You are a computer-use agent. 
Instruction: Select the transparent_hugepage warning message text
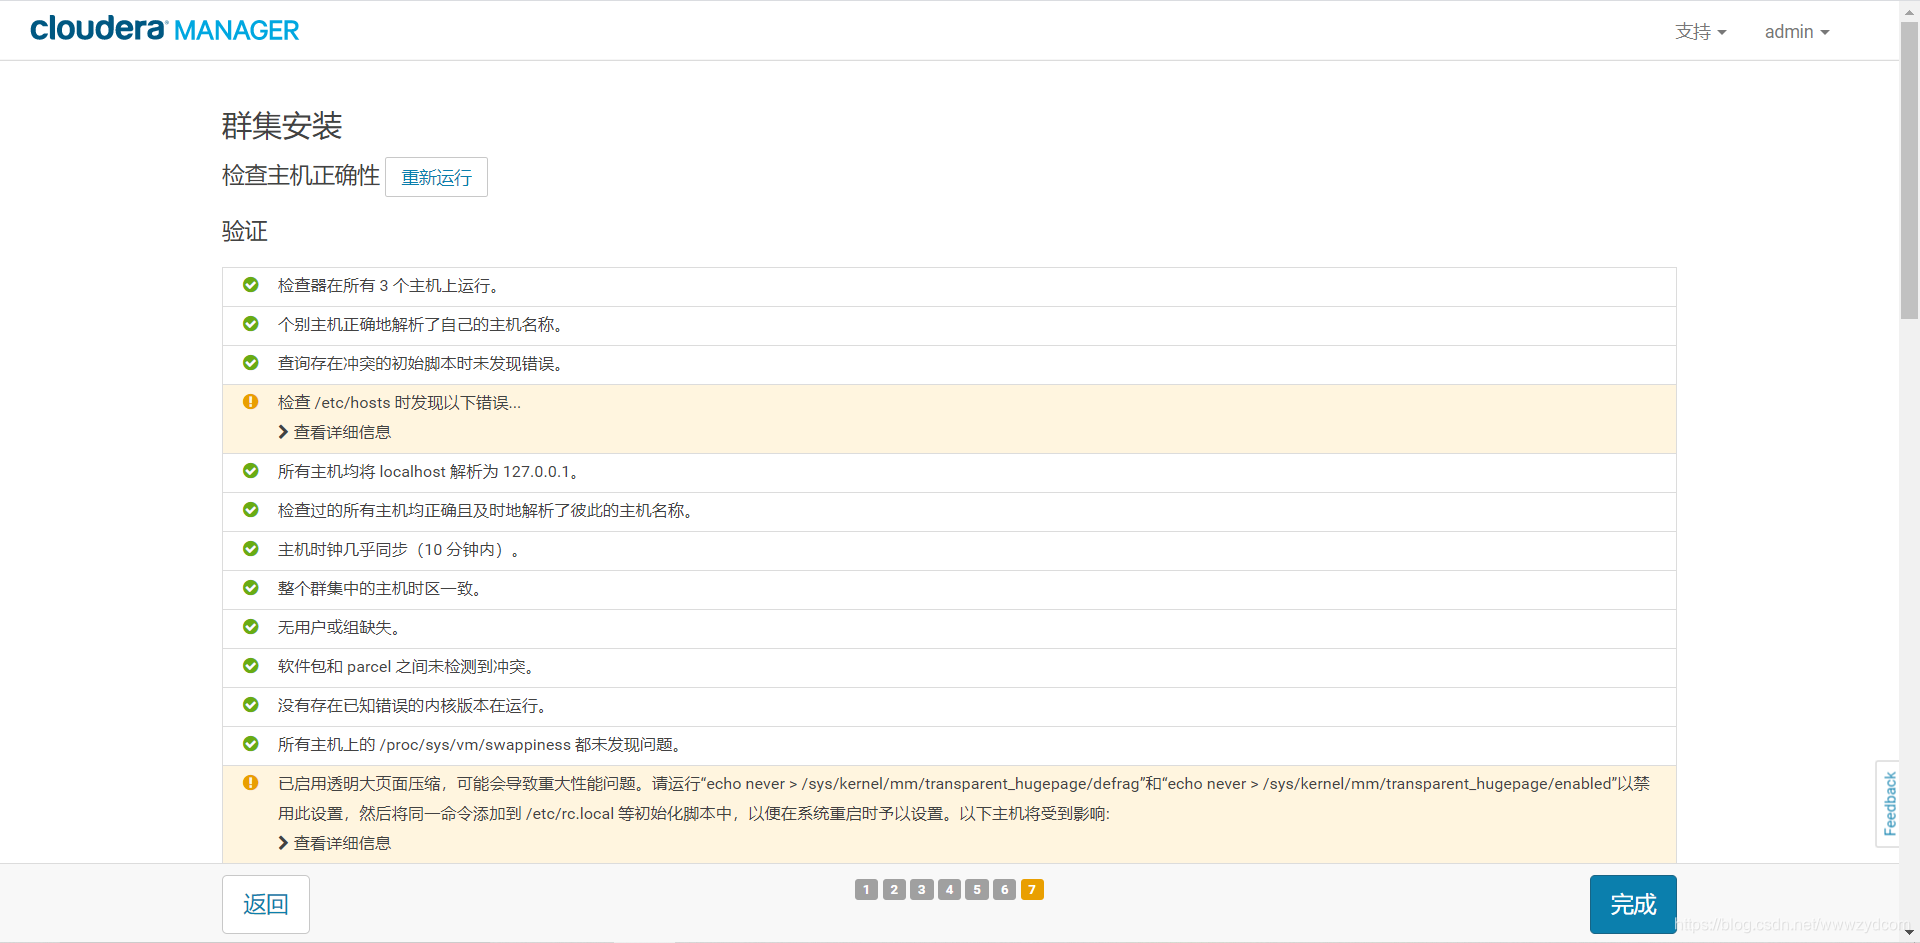[964, 799]
